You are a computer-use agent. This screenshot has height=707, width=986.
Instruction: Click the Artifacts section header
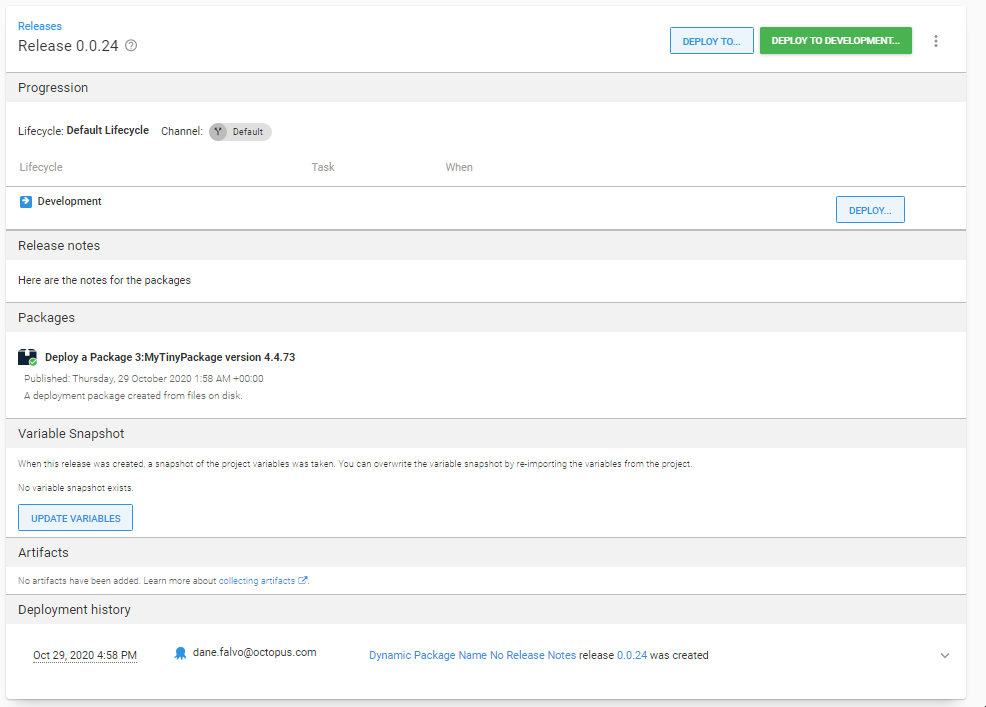485,552
